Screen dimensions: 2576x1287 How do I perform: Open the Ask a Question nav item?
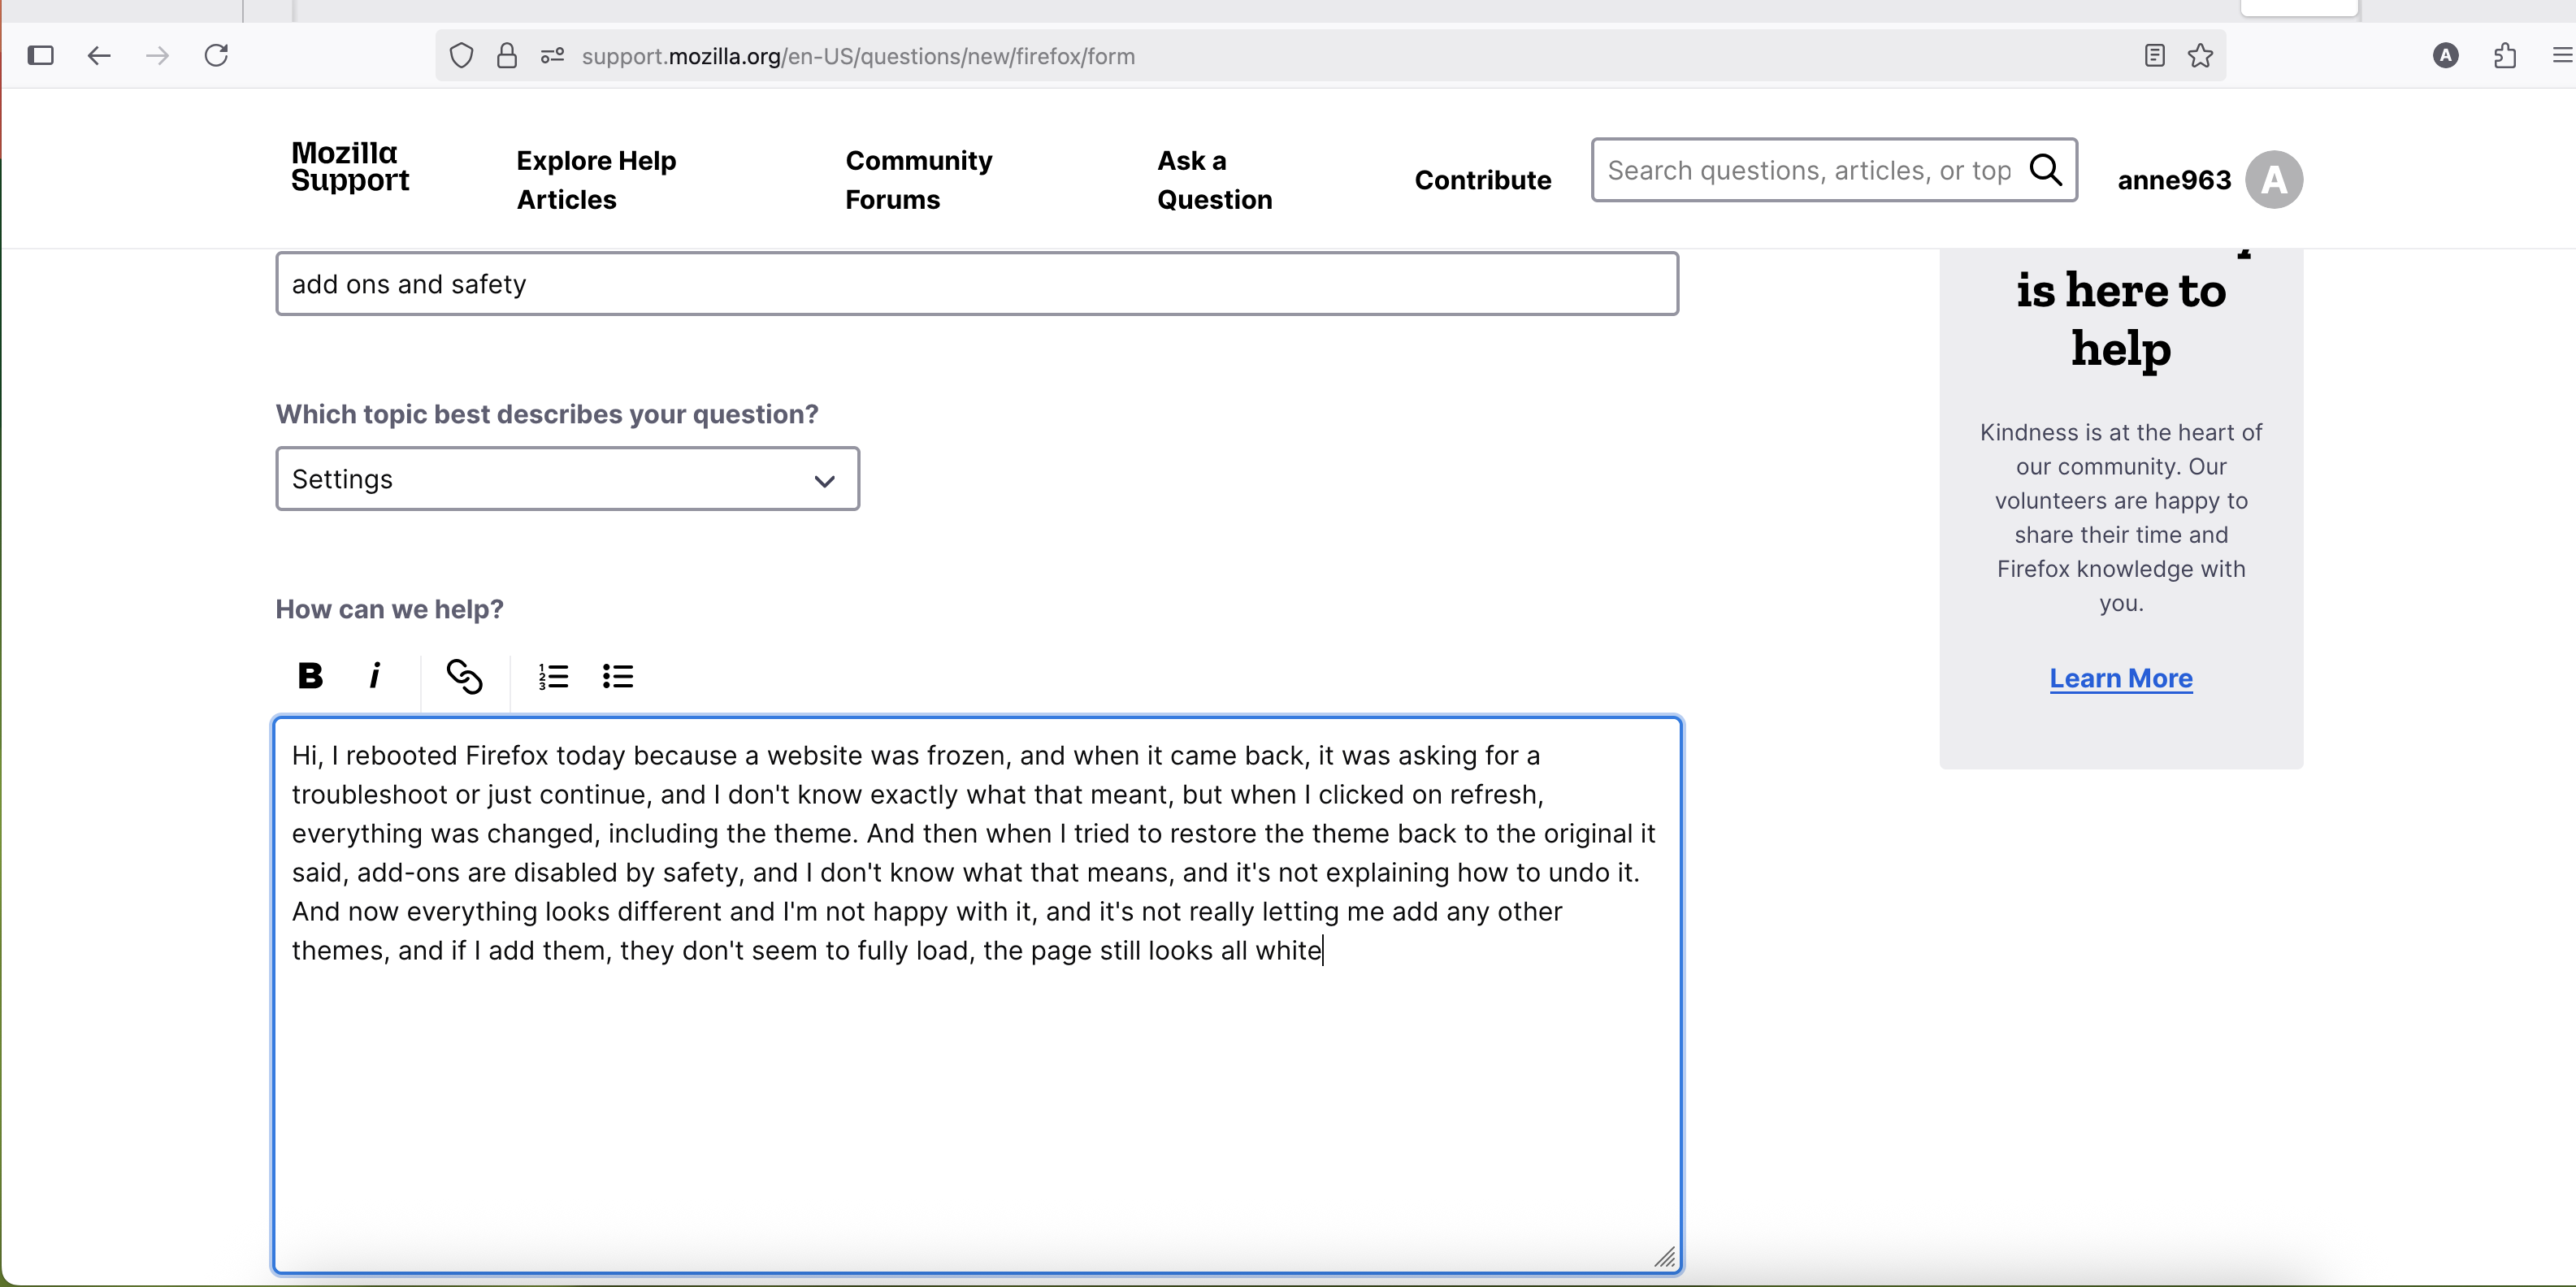click(x=1214, y=180)
